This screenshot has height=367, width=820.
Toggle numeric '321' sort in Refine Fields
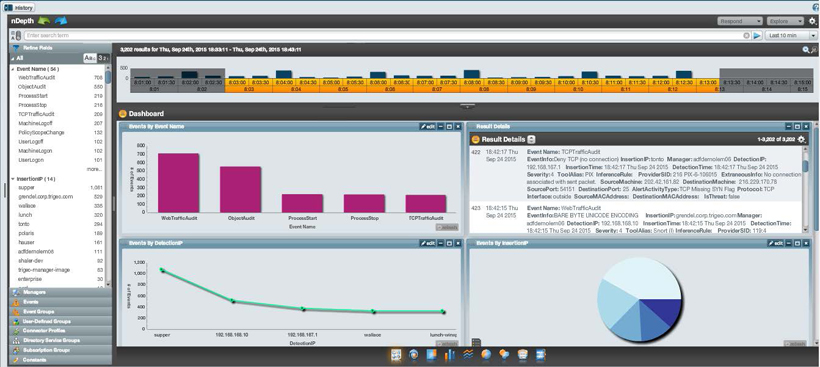pyautogui.click(x=104, y=59)
